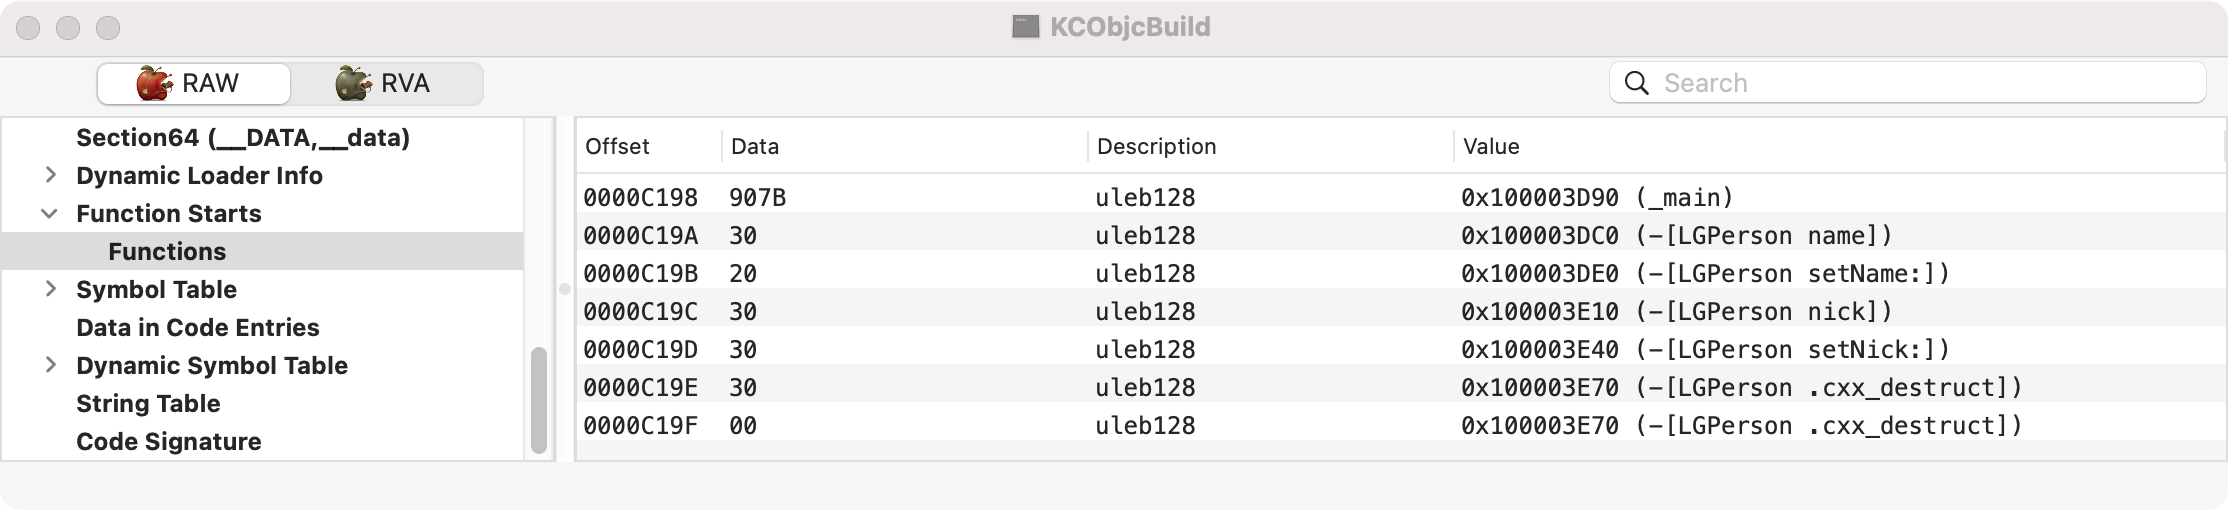Image resolution: width=2228 pixels, height=510 pixels.
Task: Open the Code Signature entry
Action: 168,441
